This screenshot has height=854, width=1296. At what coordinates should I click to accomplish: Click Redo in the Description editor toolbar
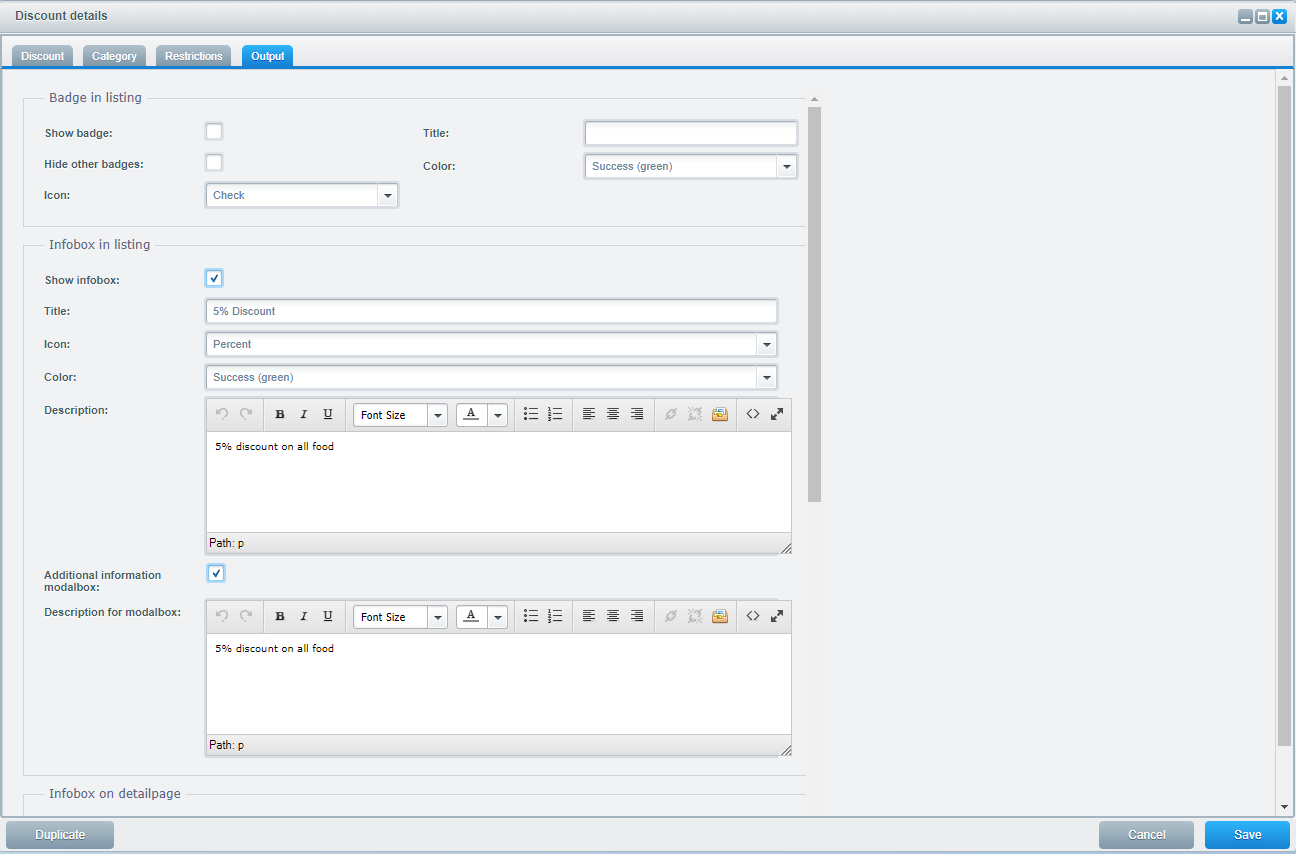click(246, 415)
